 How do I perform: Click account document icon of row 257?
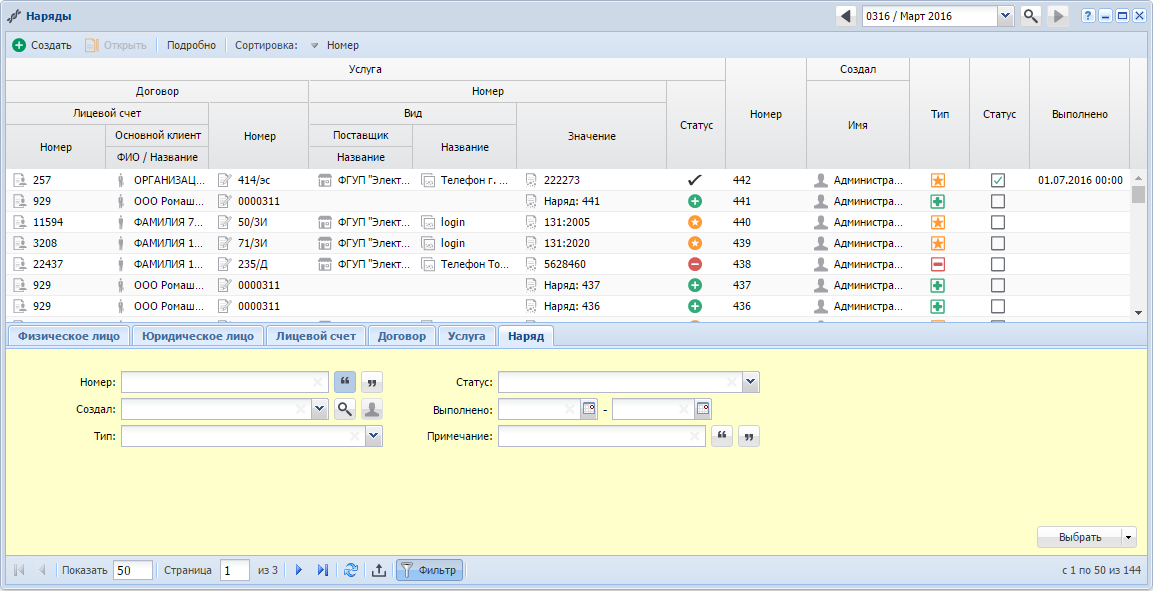click(20, 180)
